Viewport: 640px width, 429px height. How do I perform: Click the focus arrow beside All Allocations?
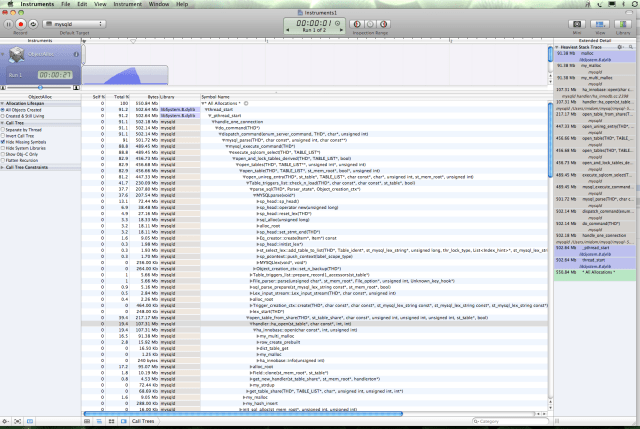(246, 104)
